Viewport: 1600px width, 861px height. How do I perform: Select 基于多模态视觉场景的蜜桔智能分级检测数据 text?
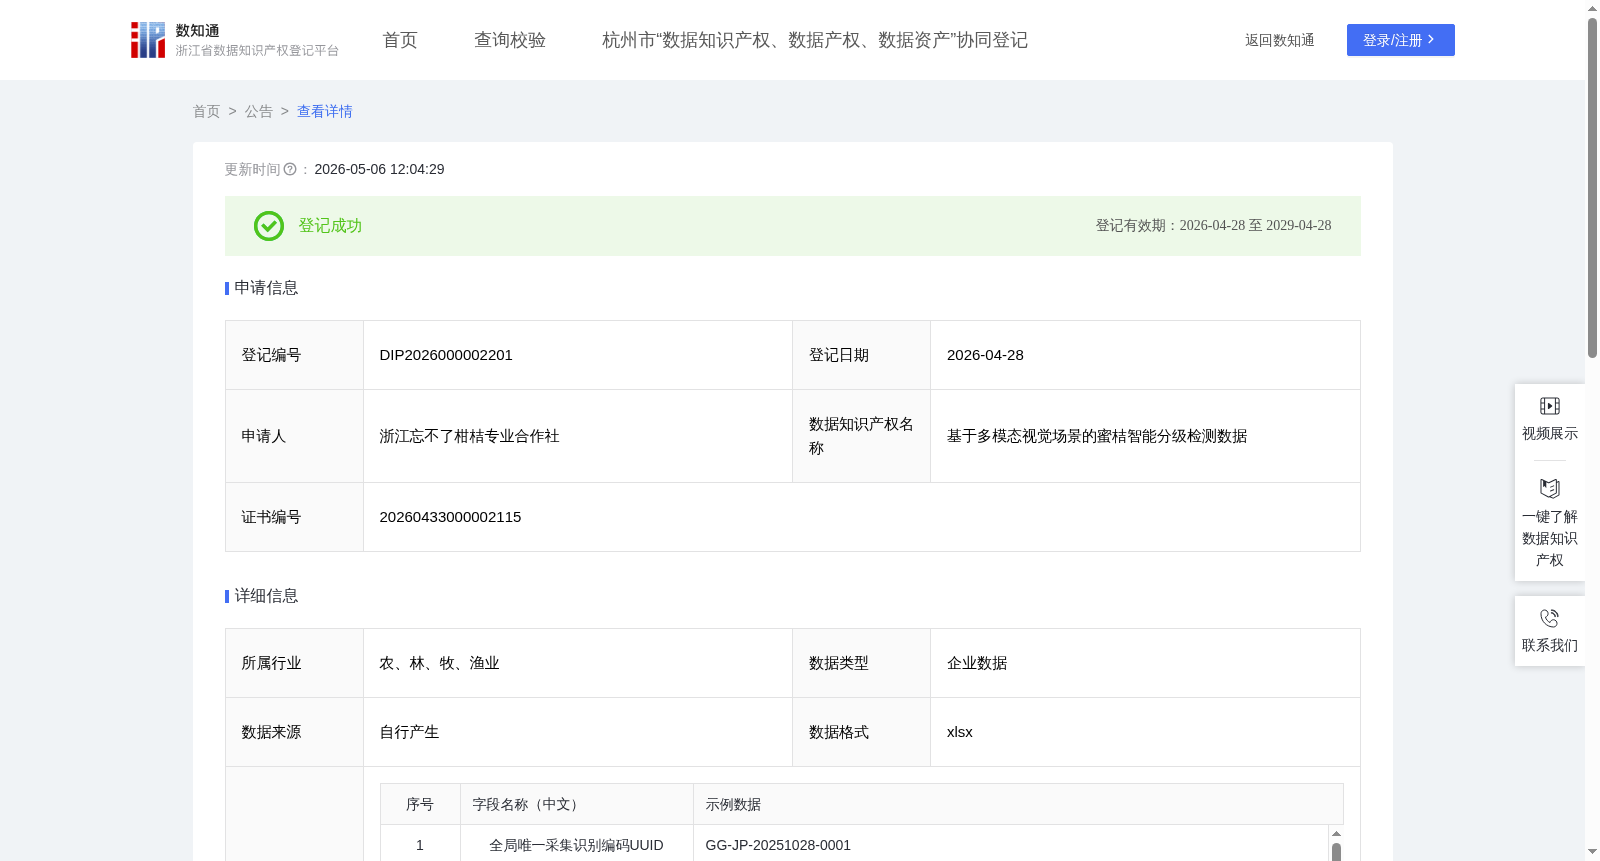1097,436
